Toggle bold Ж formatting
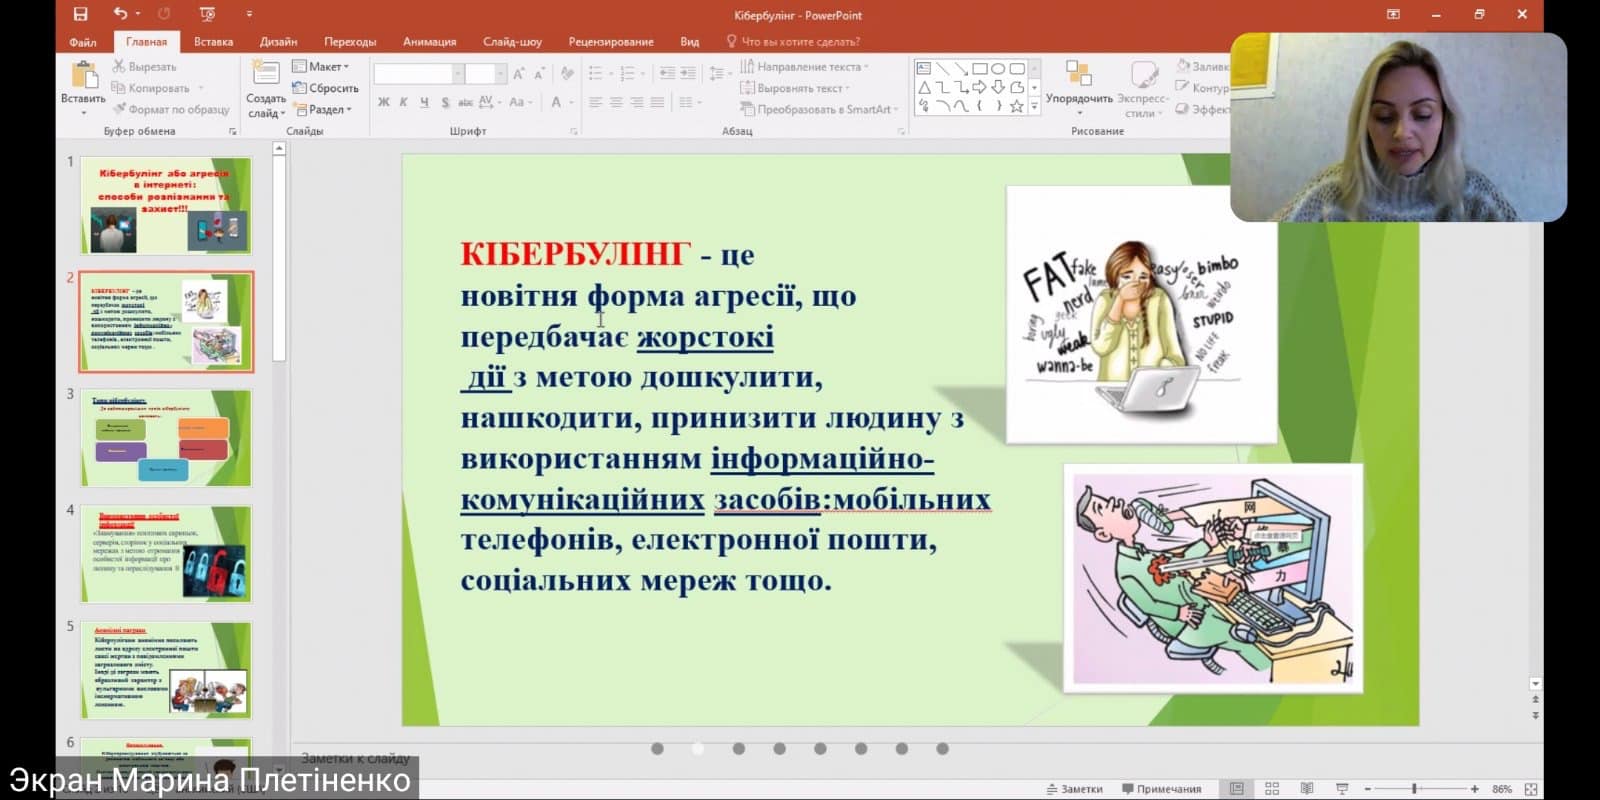The width and height of the screenshot is (1600, 800). (383, 102)
